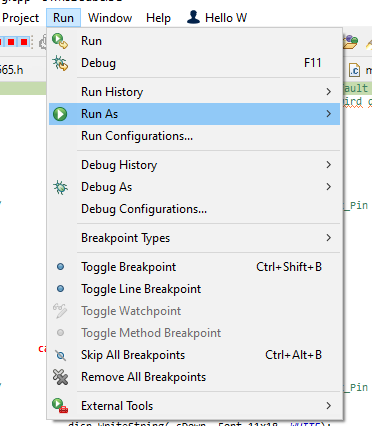Image resolution: width=372 pixels, height=426 pixels.
Task: Toggle Skip All Breakpoints entry
Action: click(x=194, y=355)
